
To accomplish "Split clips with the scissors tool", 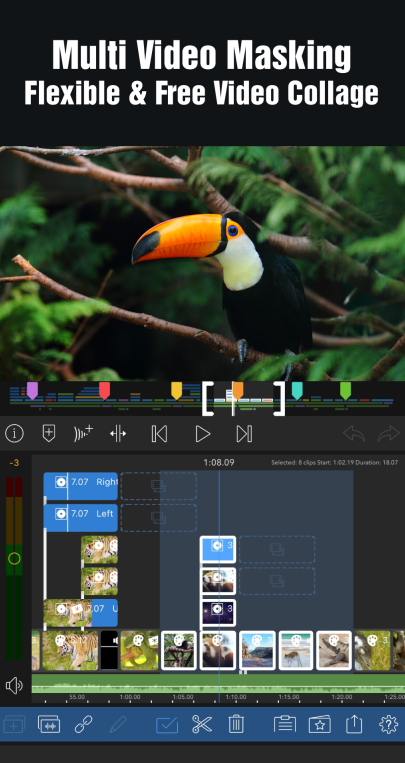I will tap(202, 724).
